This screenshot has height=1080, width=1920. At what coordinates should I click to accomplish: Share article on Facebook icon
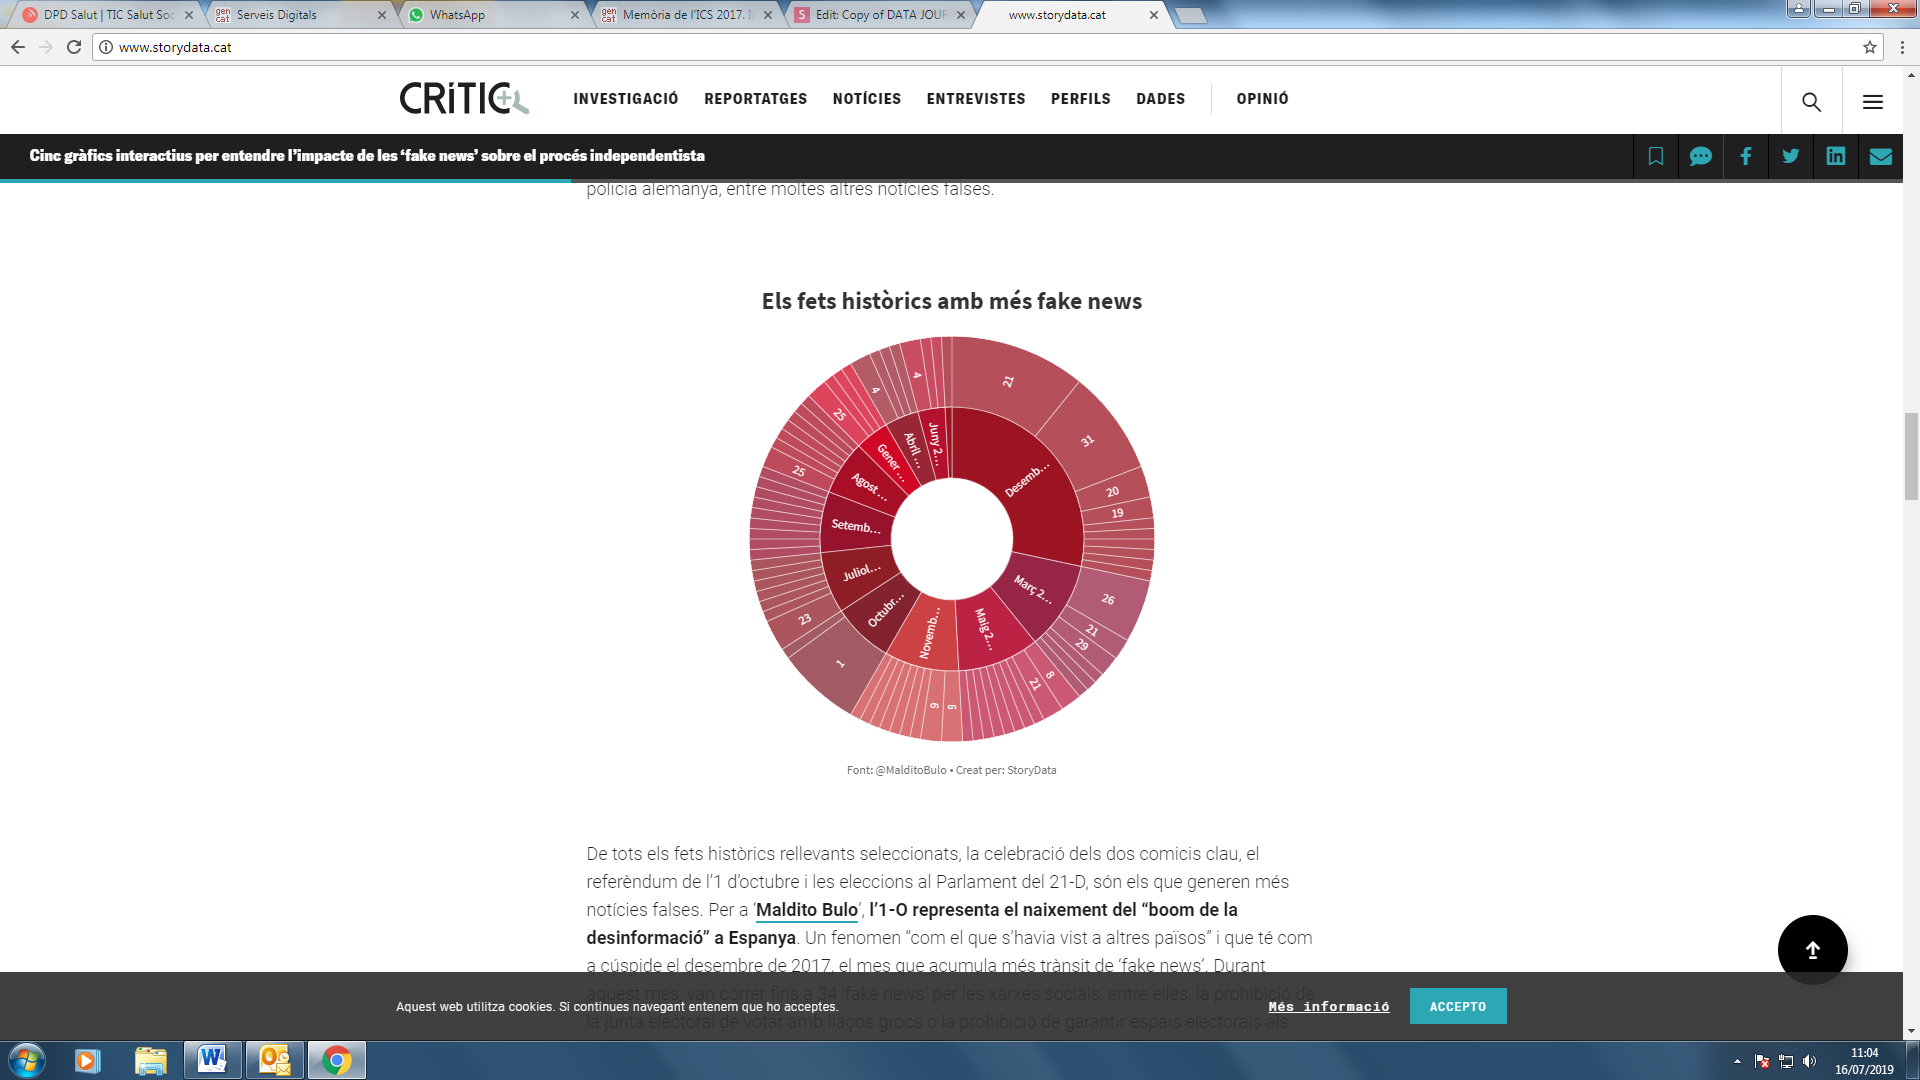(1745, 156)
